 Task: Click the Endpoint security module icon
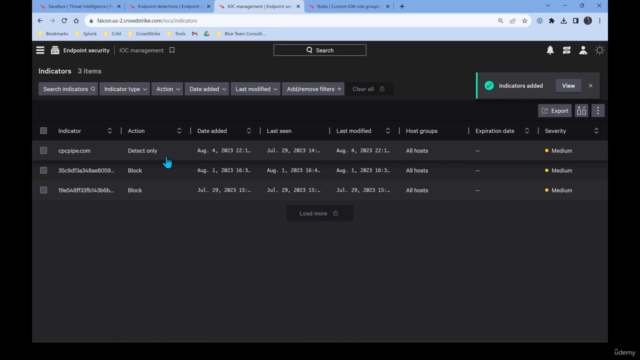click(55, 50)
